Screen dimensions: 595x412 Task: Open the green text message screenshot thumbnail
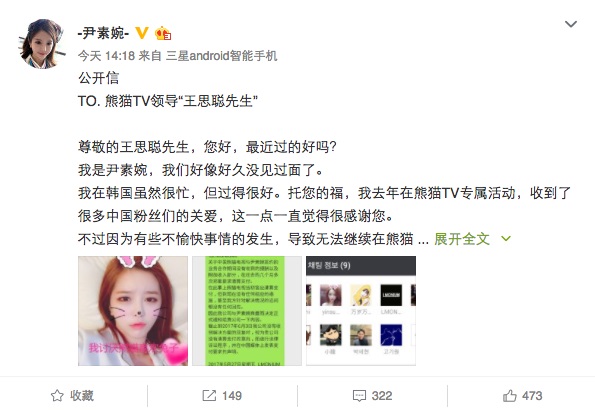[247, 311]
